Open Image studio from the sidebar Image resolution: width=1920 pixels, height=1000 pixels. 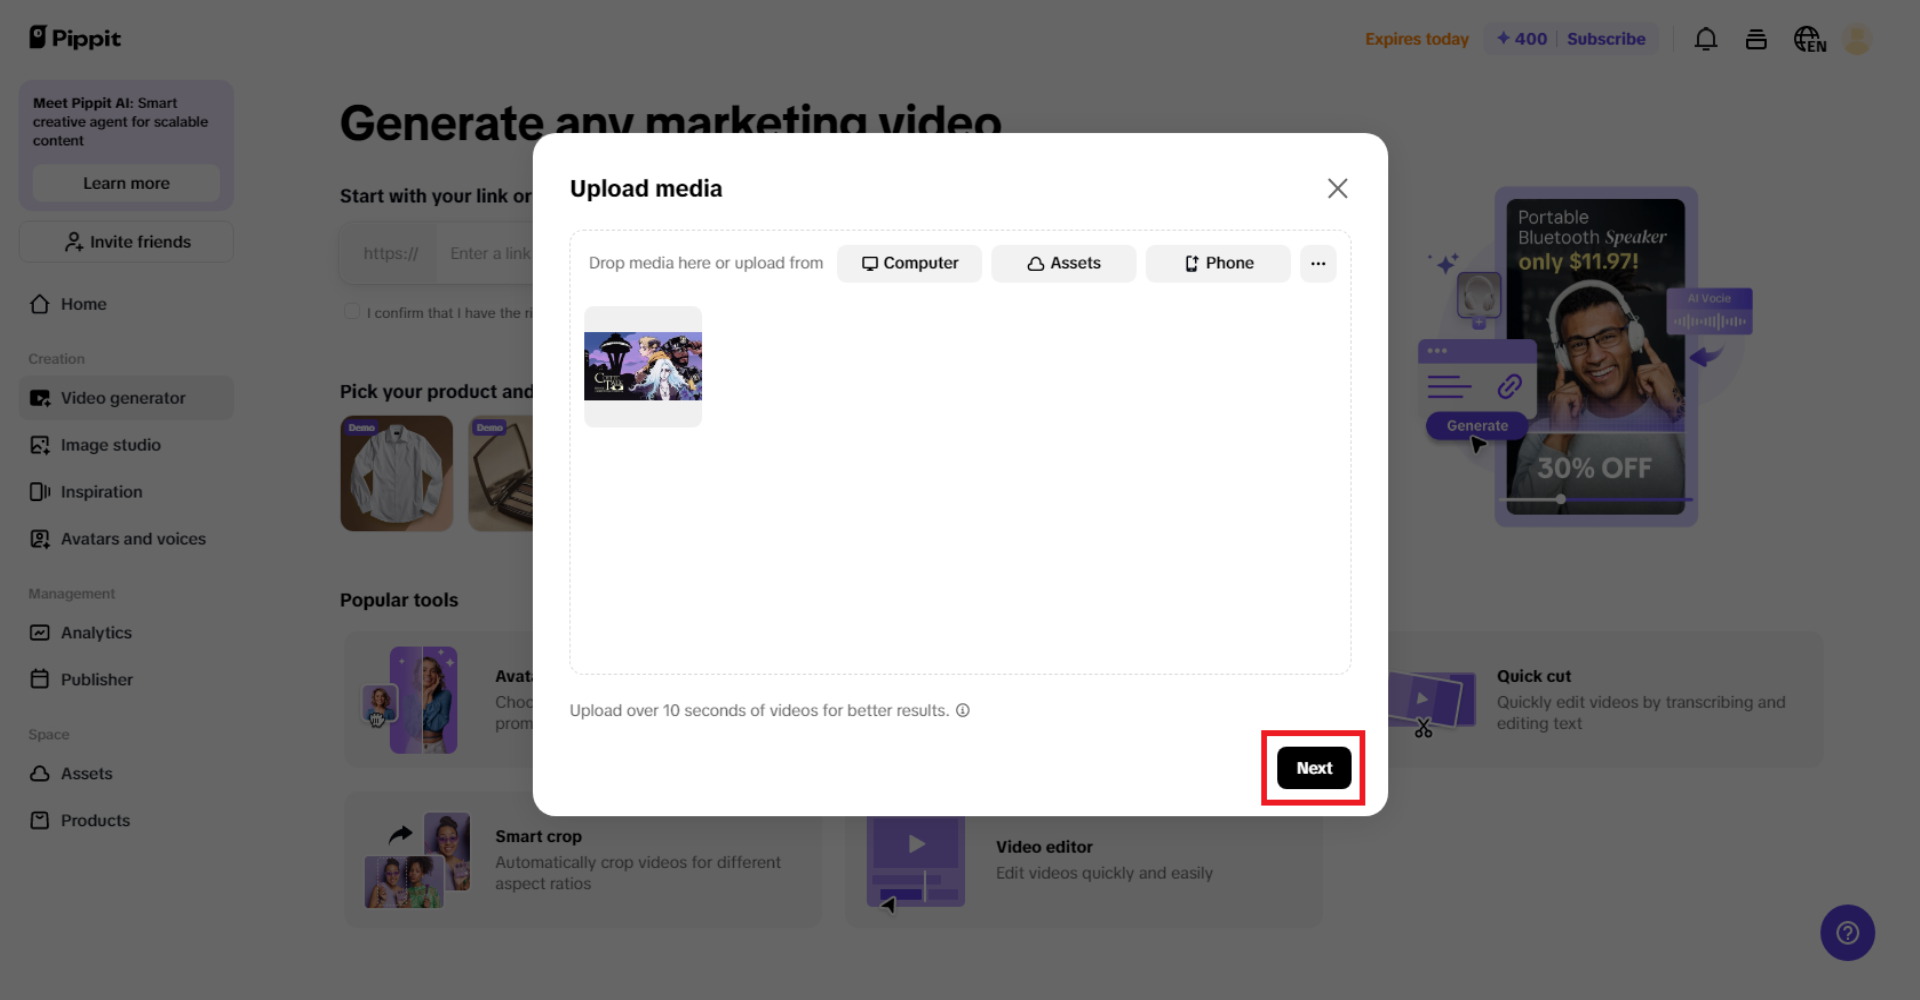coord(110,445)
